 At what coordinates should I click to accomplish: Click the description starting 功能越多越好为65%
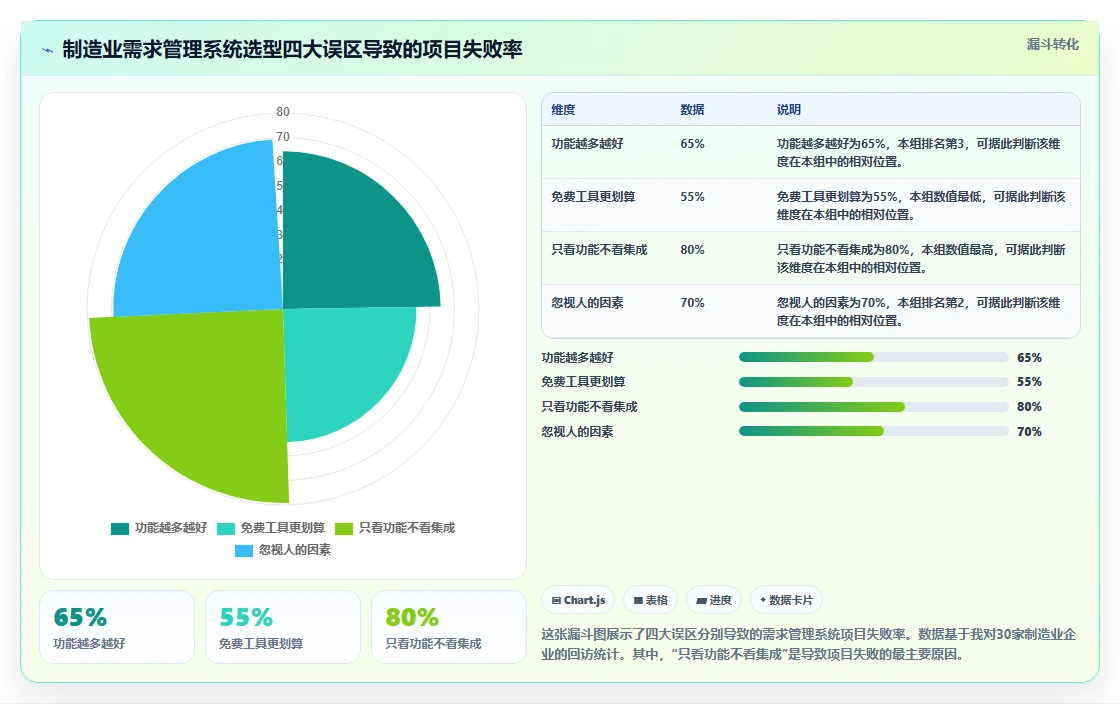tap(919, 152)
